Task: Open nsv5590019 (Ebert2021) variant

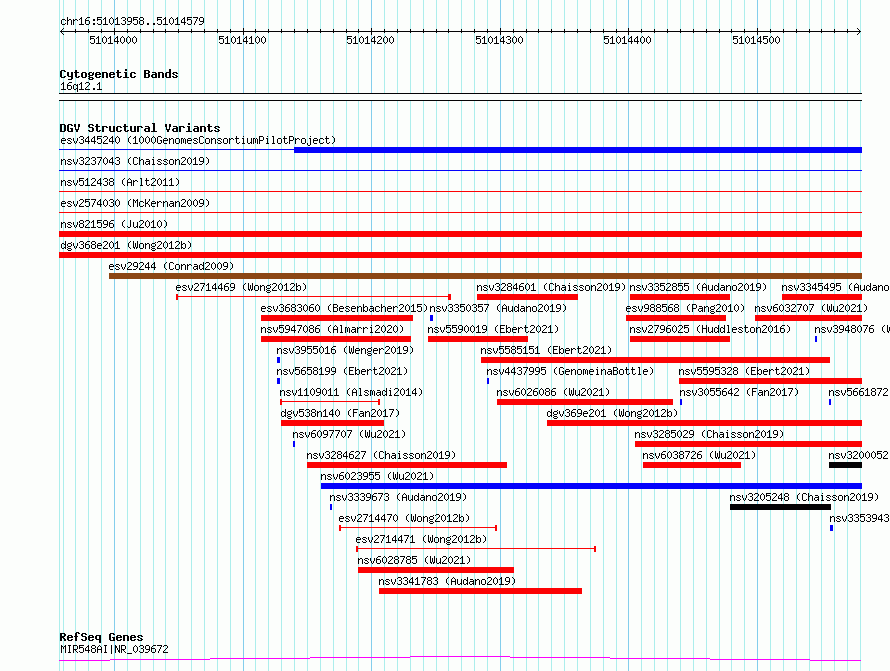Action: [493, 329]
